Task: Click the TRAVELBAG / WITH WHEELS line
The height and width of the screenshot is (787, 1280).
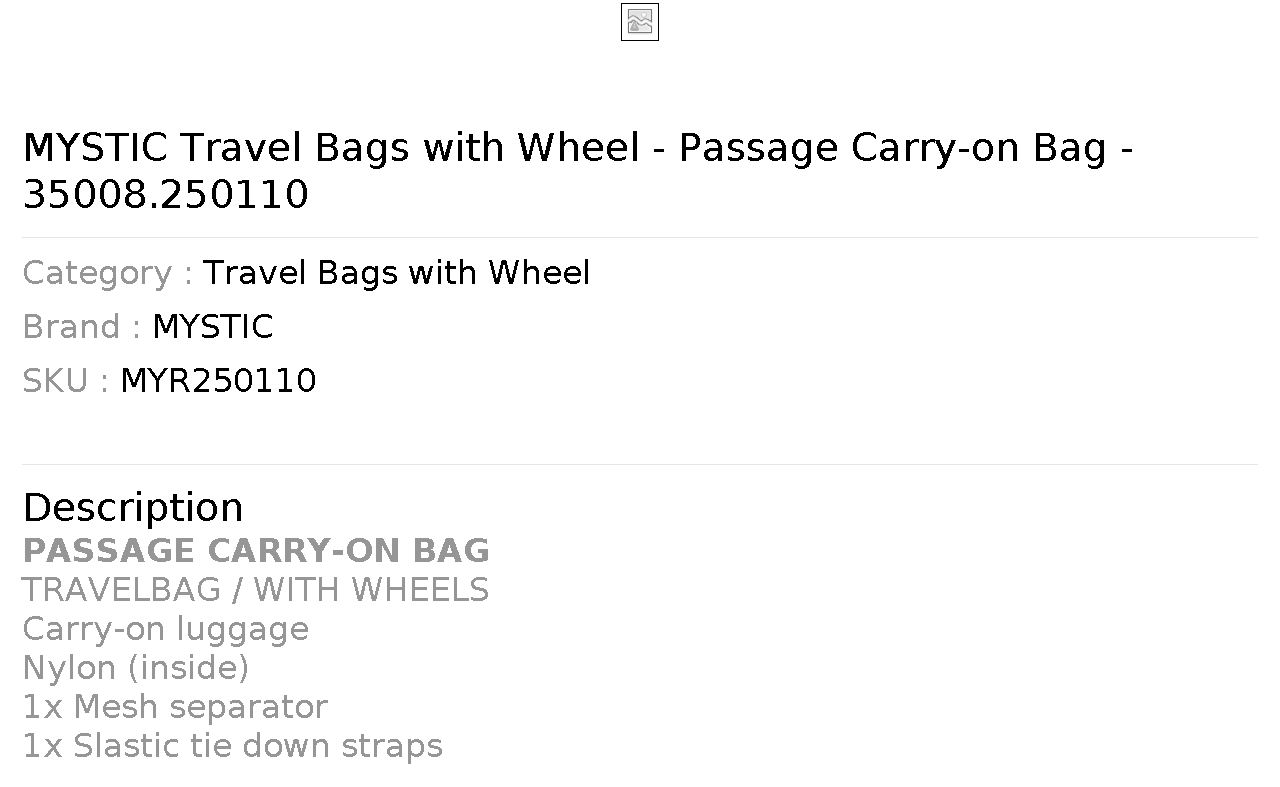Action: [256, 590]
